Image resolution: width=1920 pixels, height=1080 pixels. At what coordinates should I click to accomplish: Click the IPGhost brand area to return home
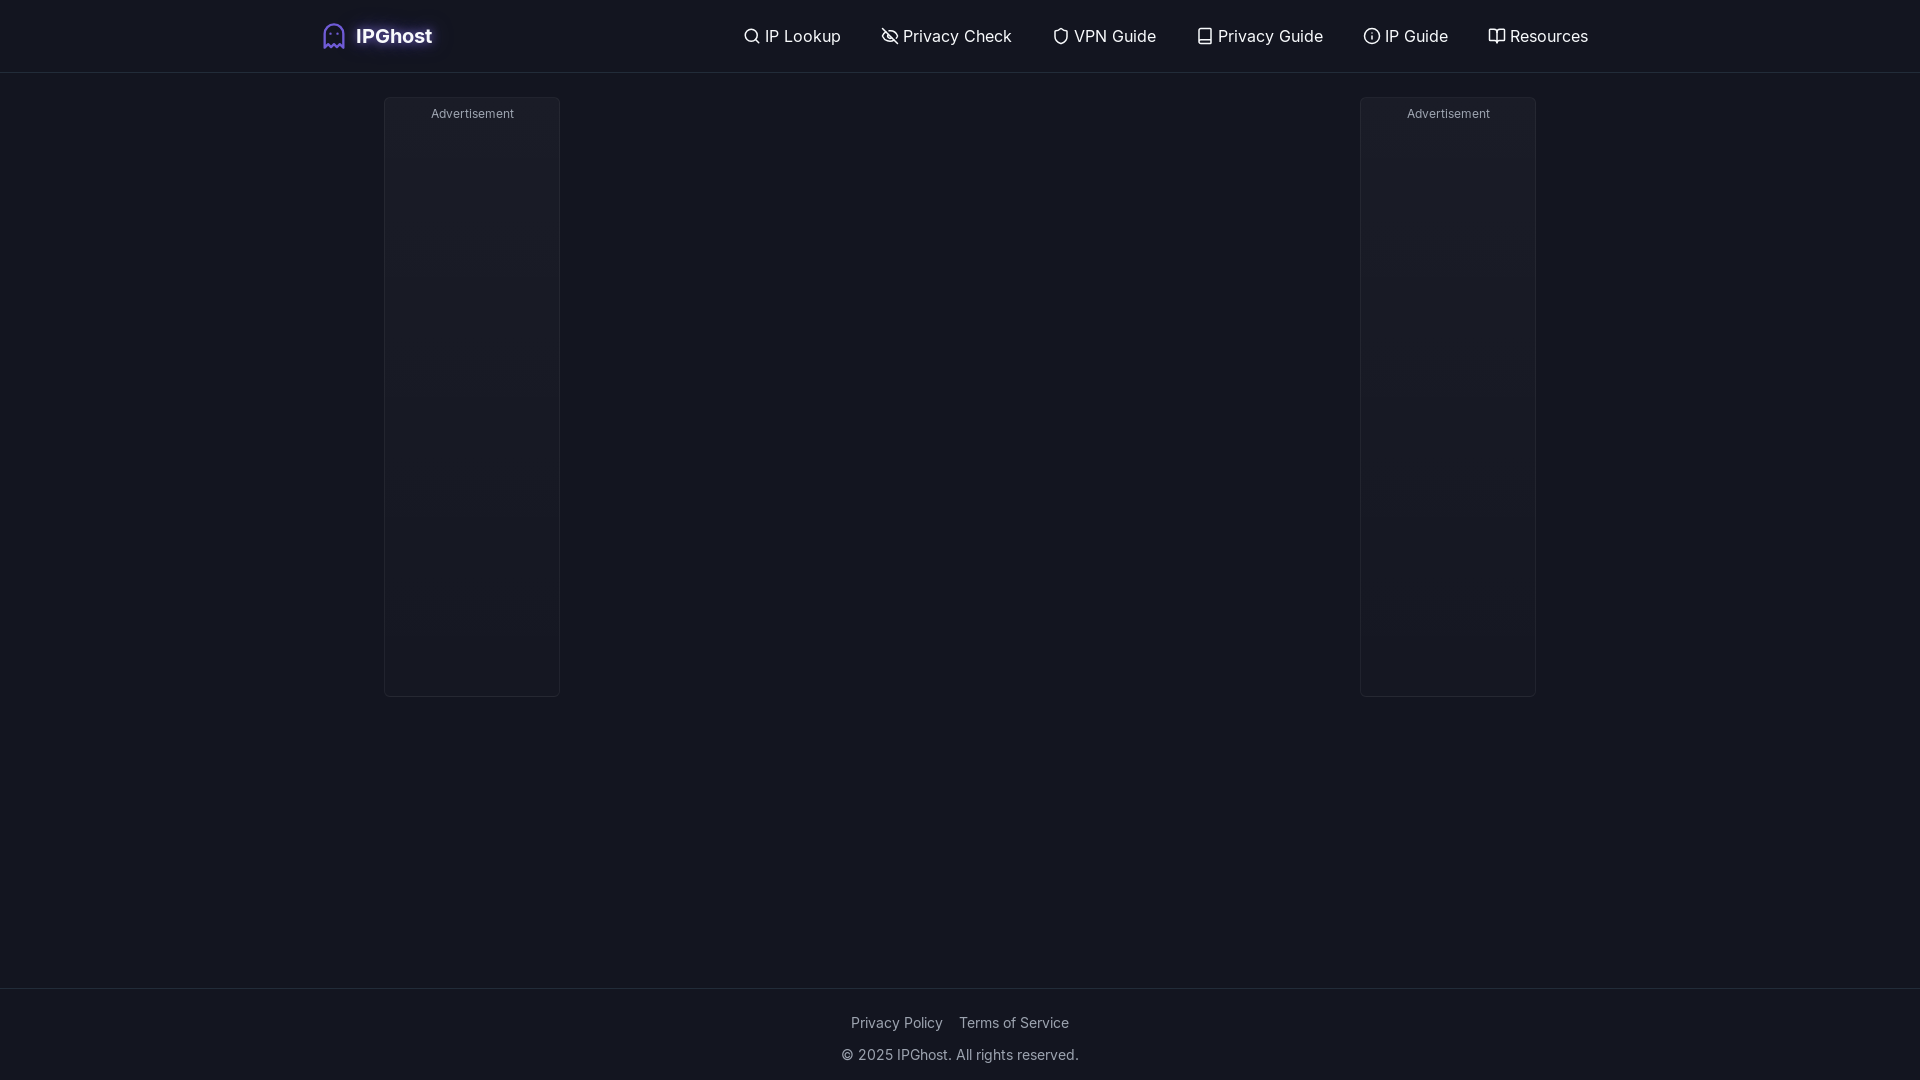click(x=376, y=35)
